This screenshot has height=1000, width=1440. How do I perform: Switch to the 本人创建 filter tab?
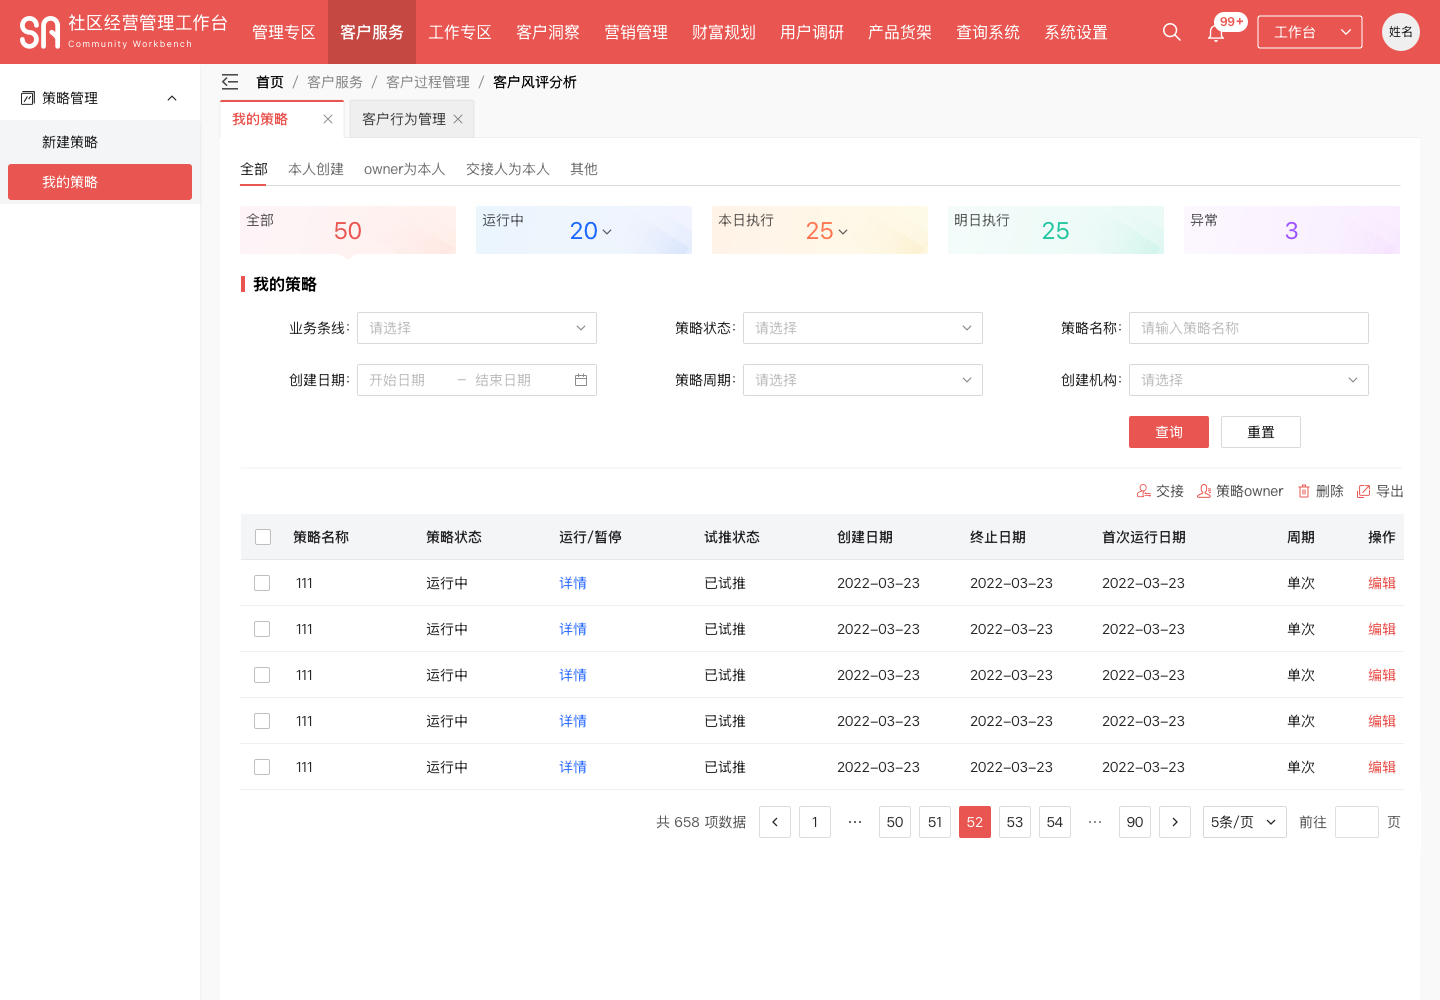[316, 169]
